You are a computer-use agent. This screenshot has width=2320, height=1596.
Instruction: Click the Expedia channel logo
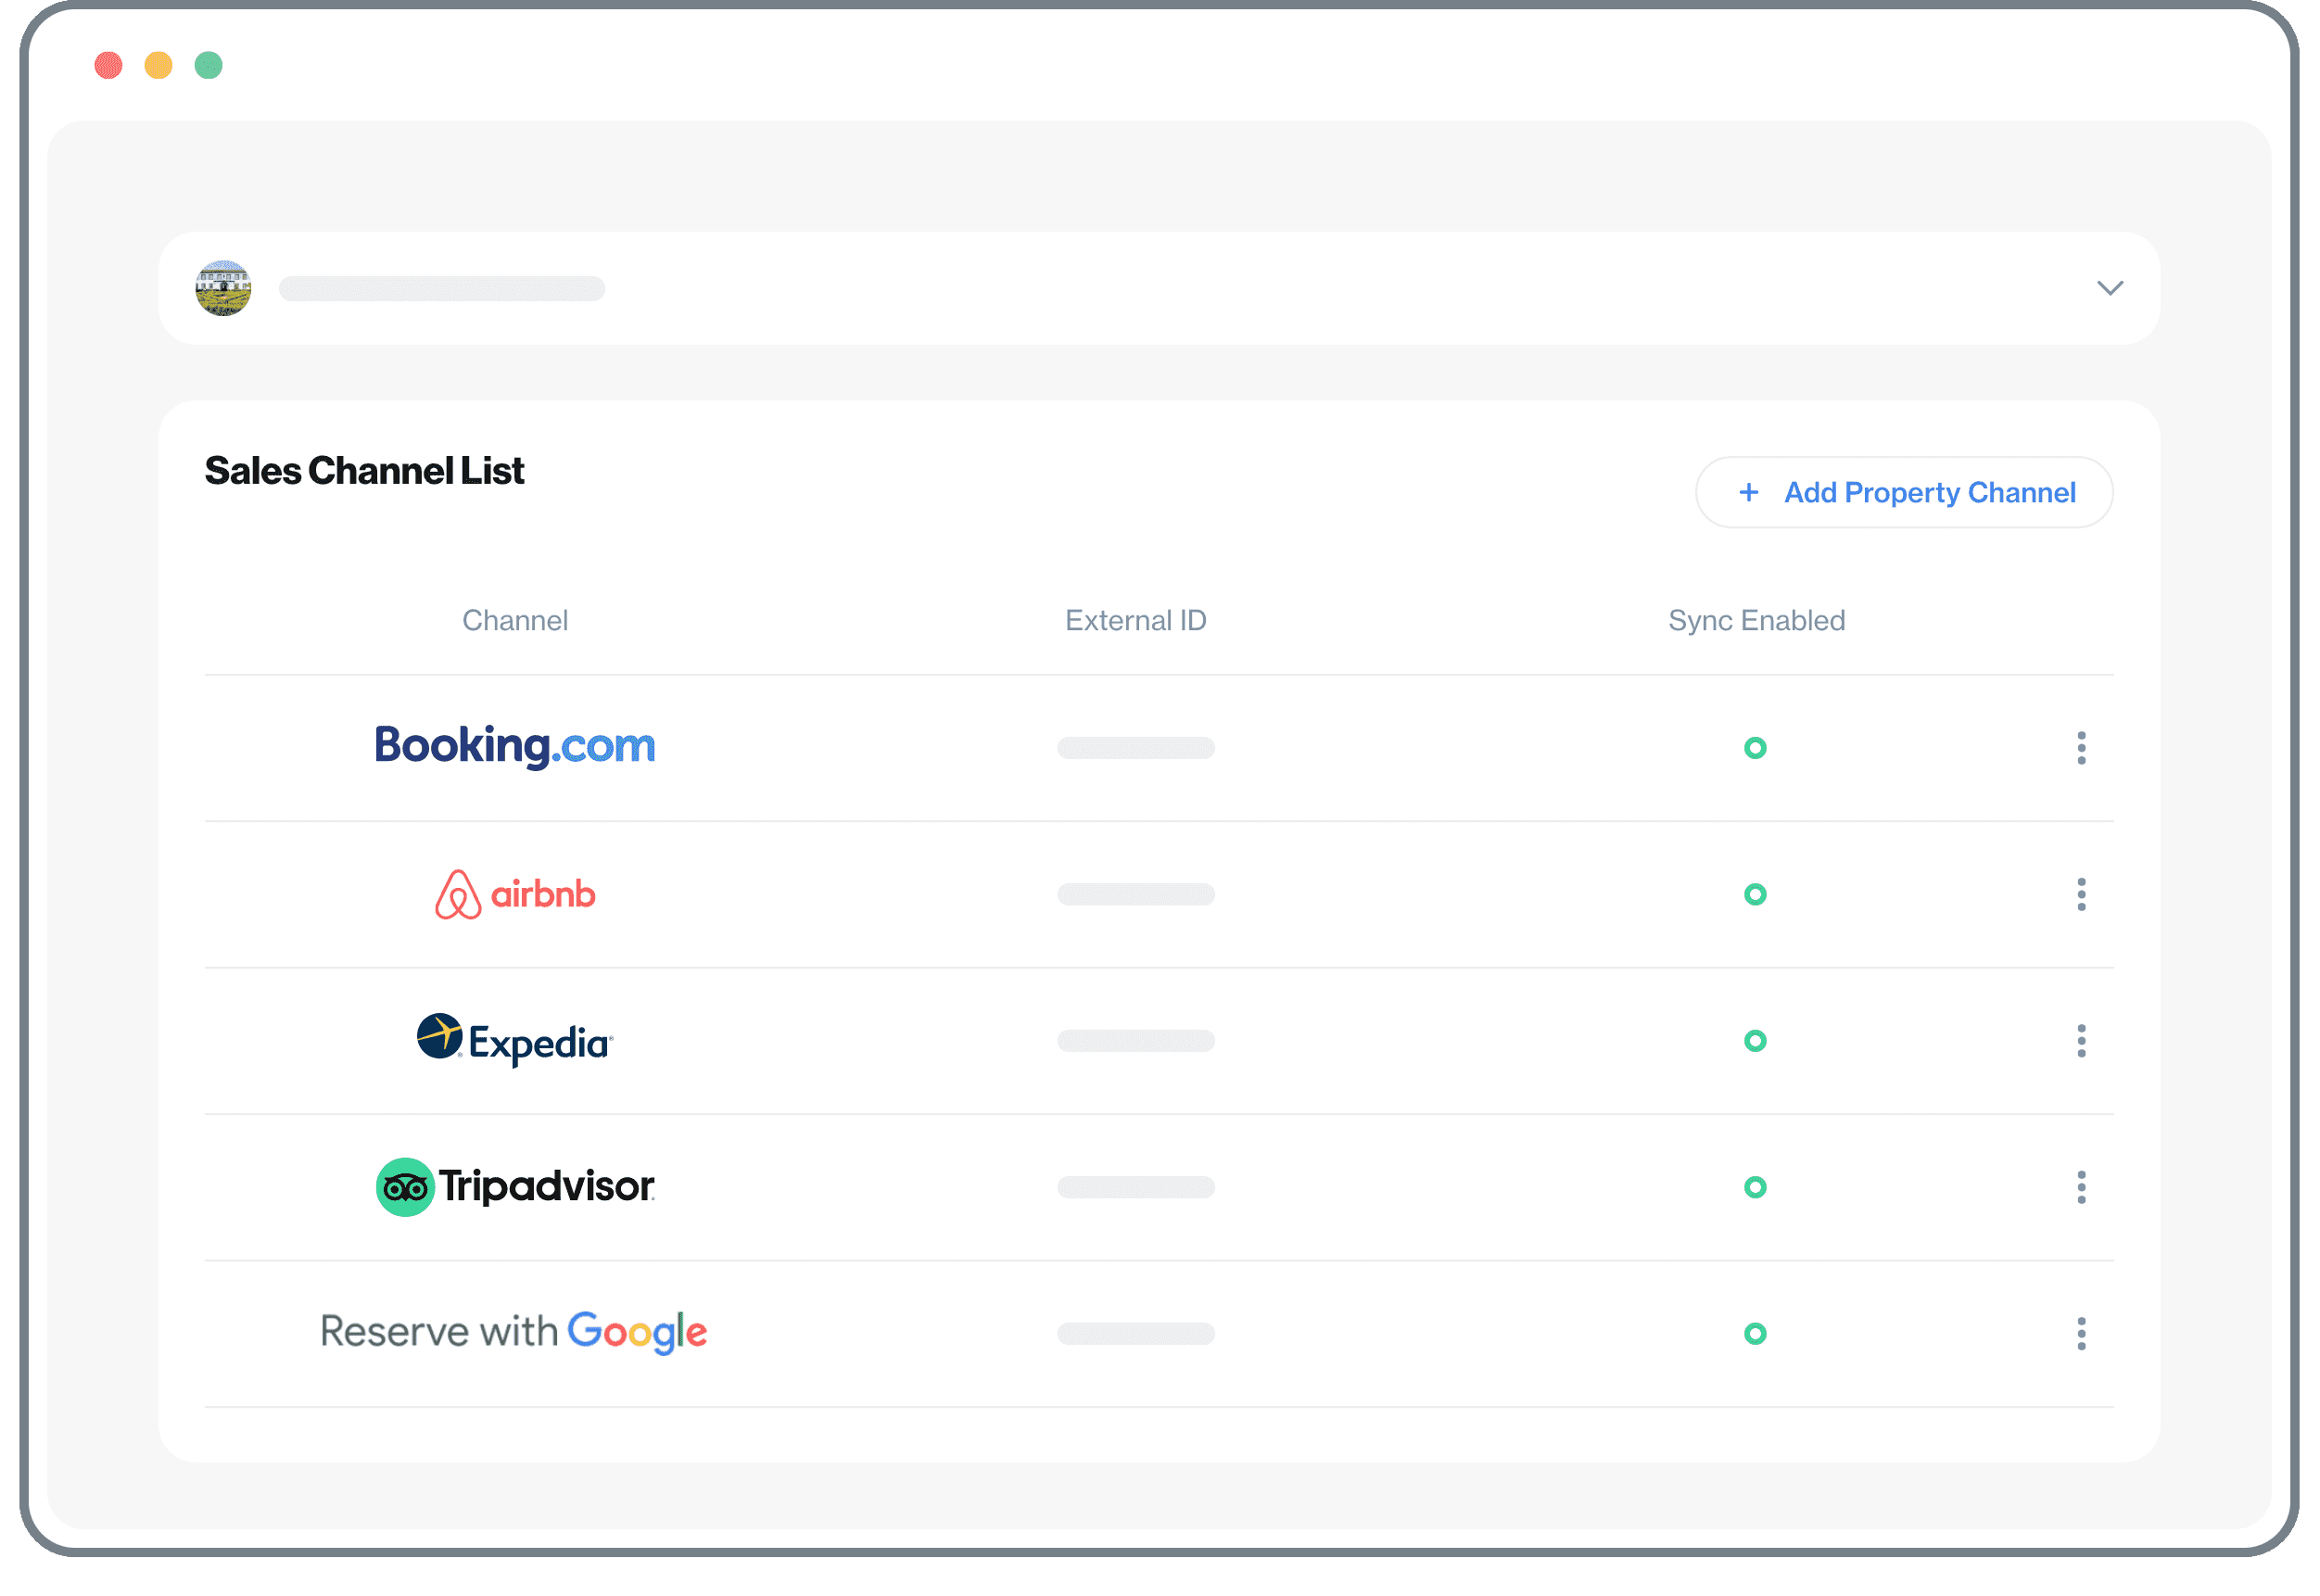tap(515, 1041)
